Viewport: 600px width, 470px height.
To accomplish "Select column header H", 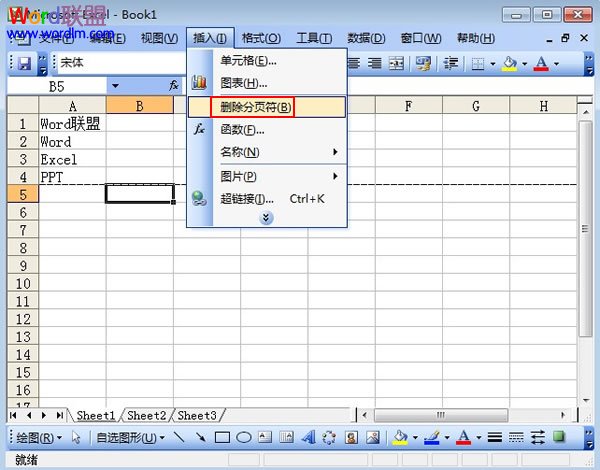I will (x=543, y=106).
